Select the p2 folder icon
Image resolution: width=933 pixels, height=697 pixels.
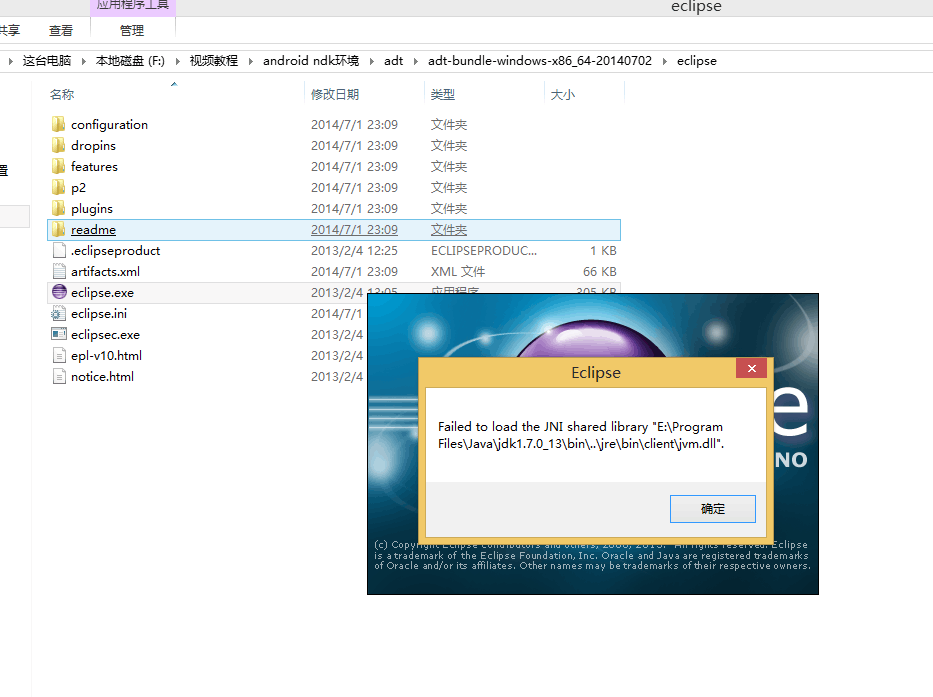[x=58, y=187]
